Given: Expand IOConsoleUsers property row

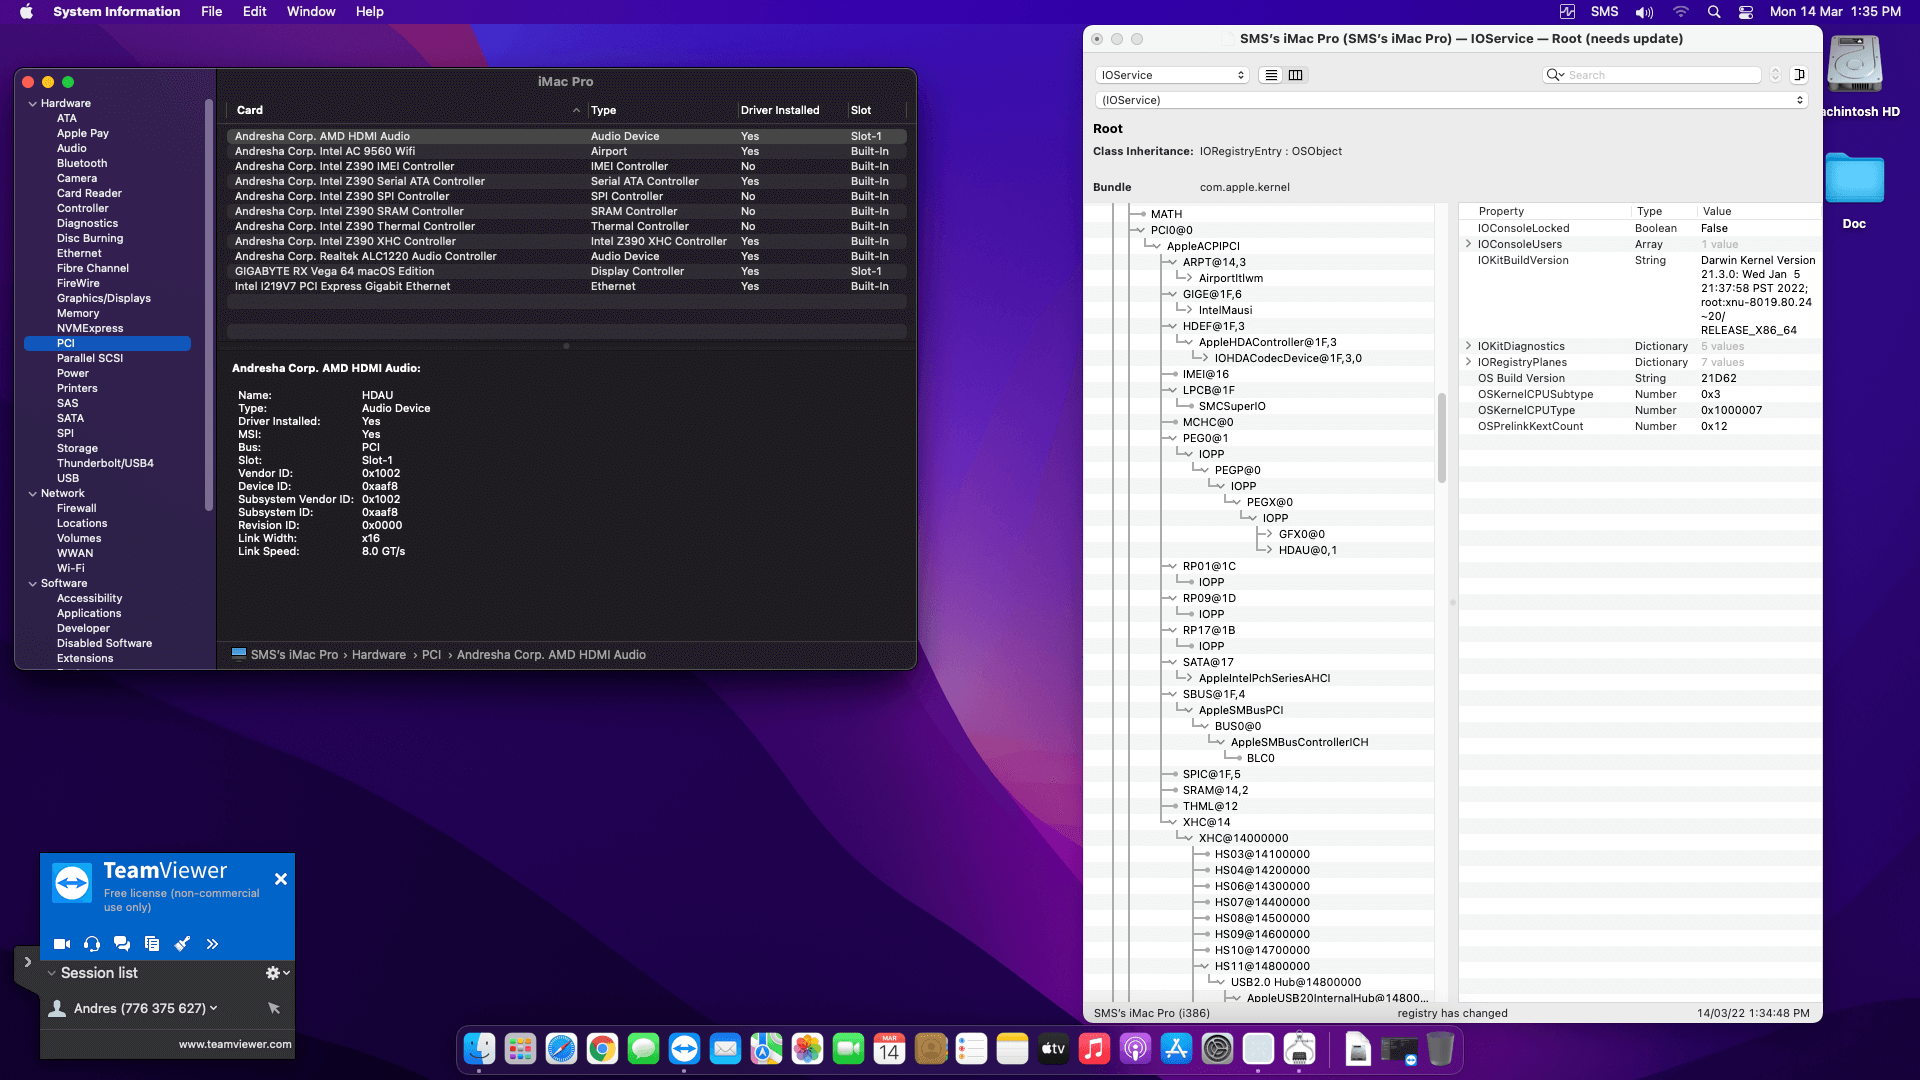Looking at the screenshot, I should (x=1468, y=244).
